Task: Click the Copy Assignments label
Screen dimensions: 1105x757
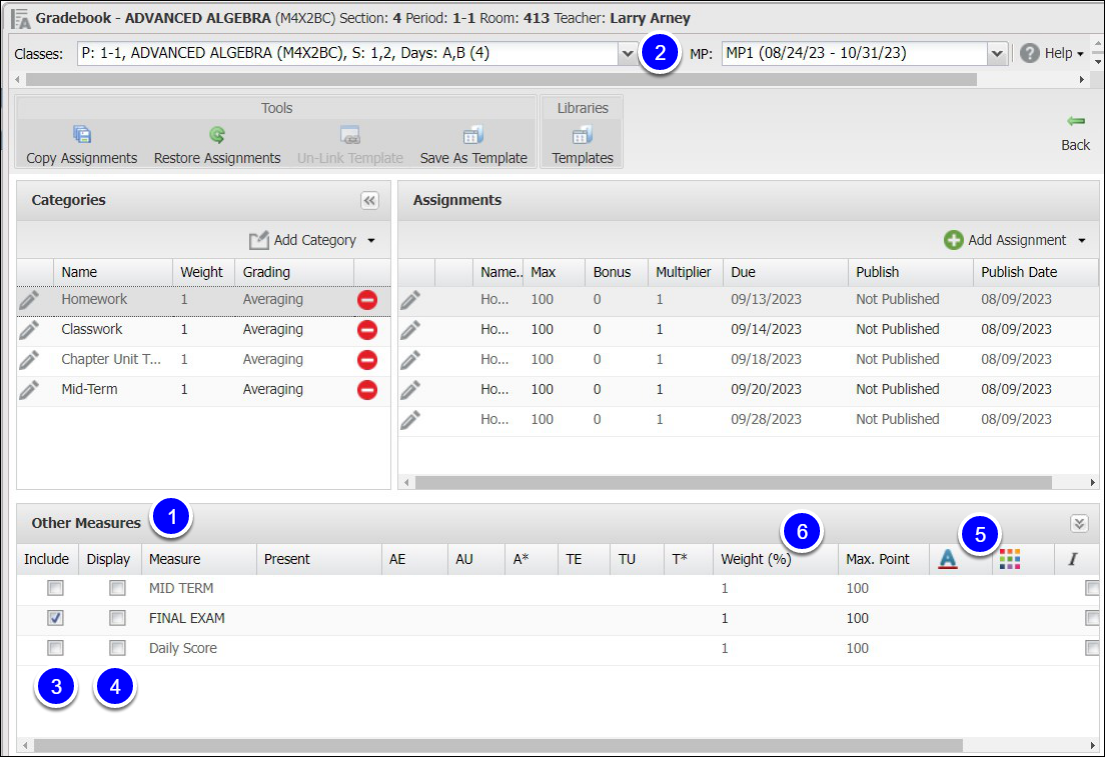Action: 82,158
